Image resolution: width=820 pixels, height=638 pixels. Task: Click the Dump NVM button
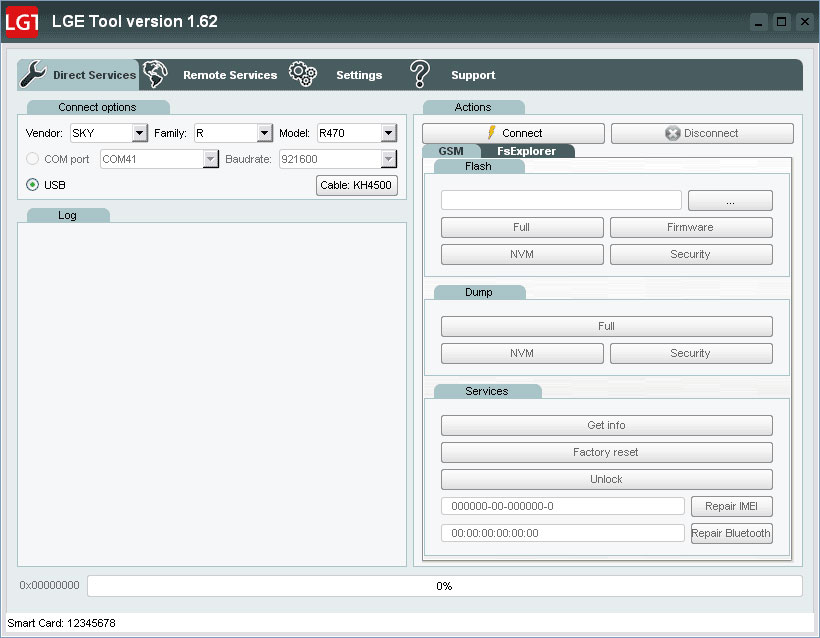(522, 354)
